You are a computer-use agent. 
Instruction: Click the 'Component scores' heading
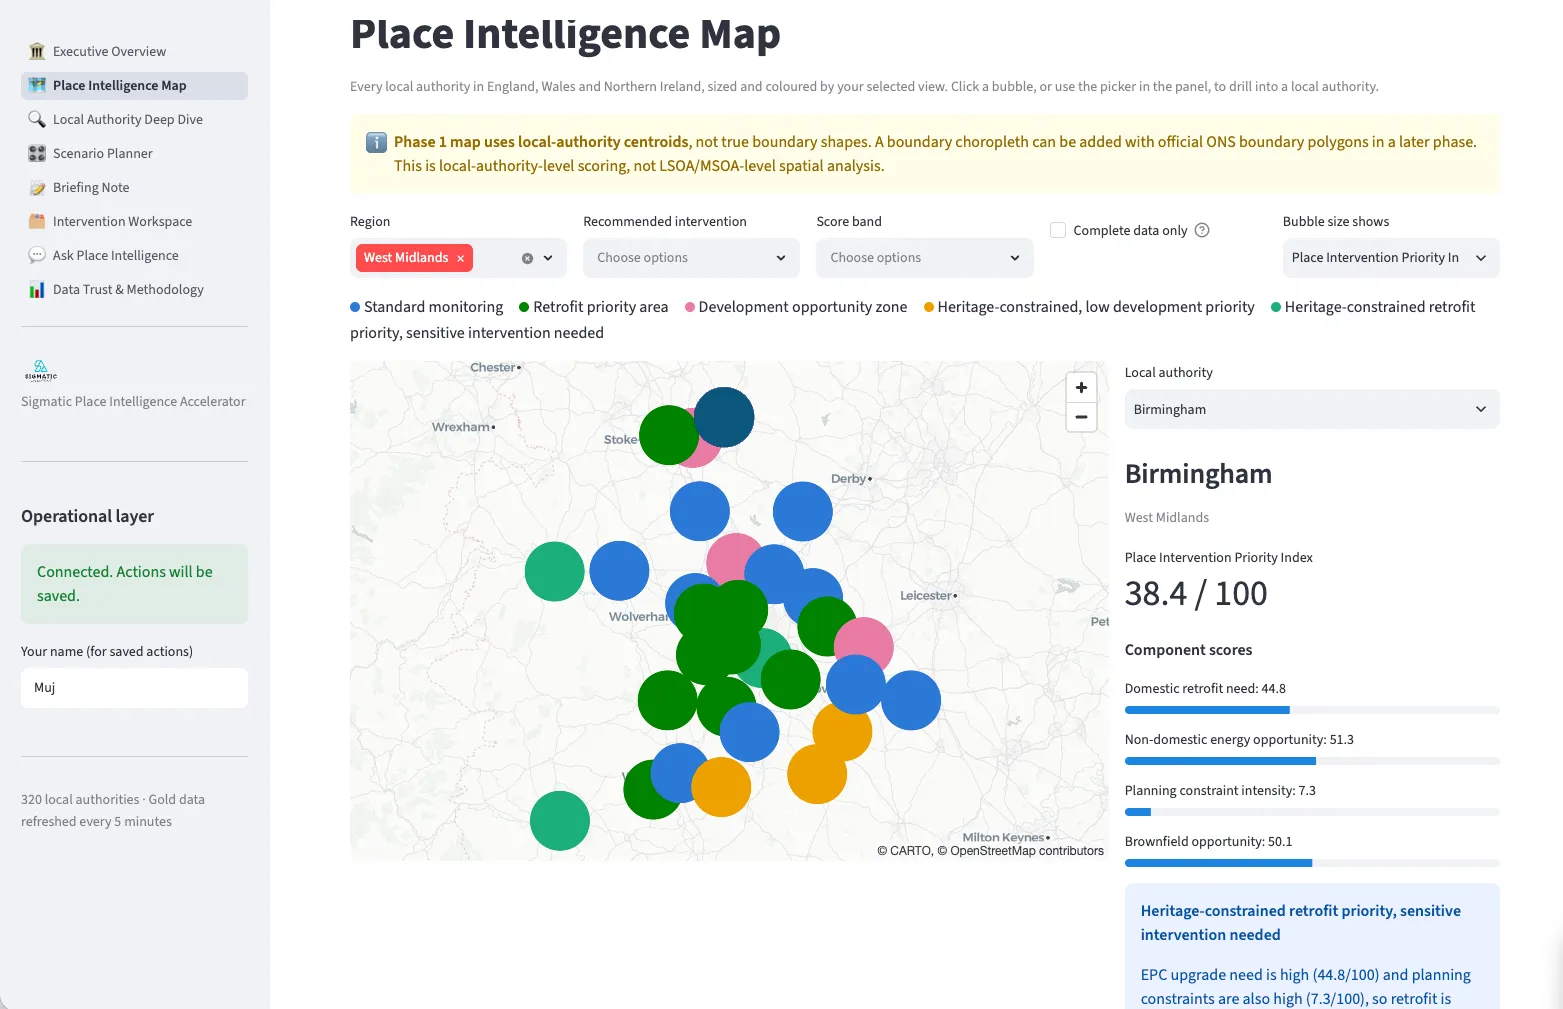[x=1188, y=650]
